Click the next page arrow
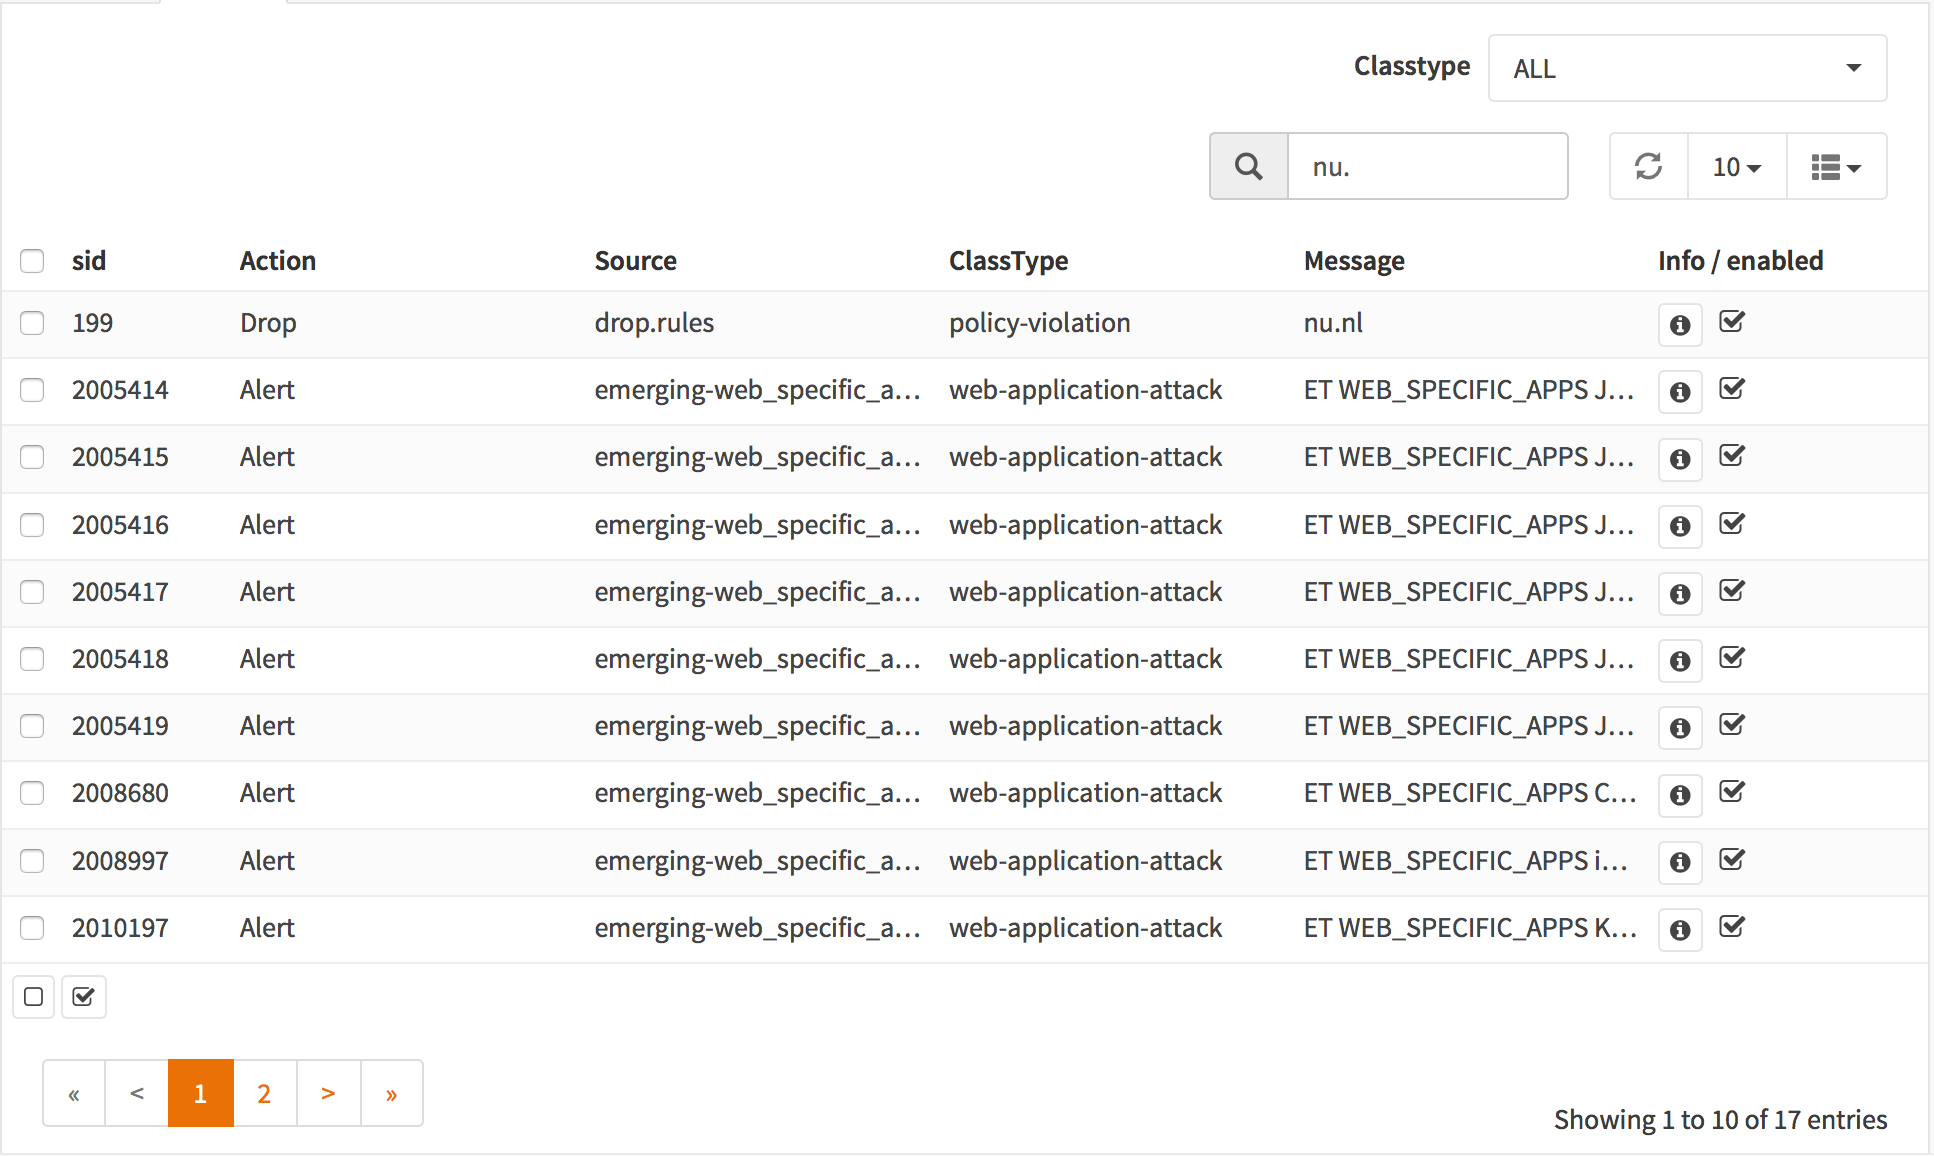 tap(328, 1093)
